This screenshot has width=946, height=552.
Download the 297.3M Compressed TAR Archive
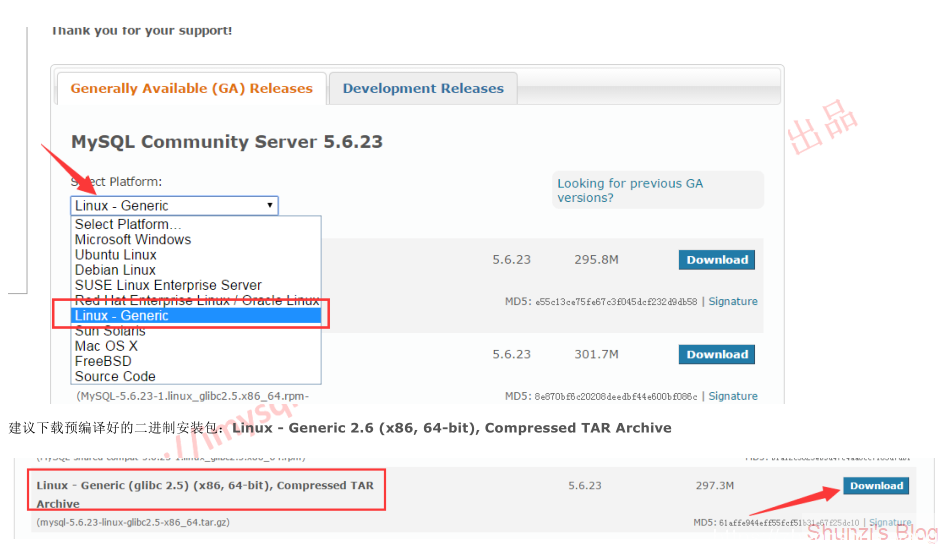[x=876, y=486]
